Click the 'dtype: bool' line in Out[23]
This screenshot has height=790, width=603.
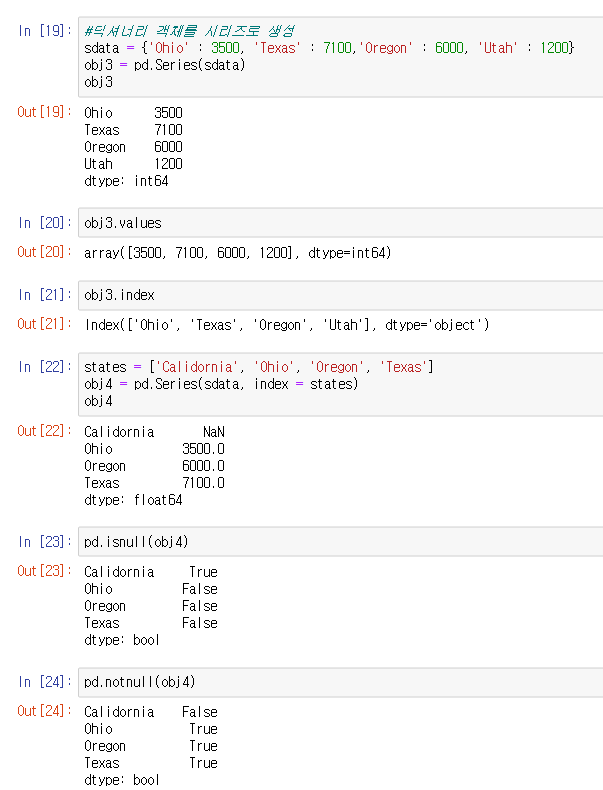tap(121, 640)
